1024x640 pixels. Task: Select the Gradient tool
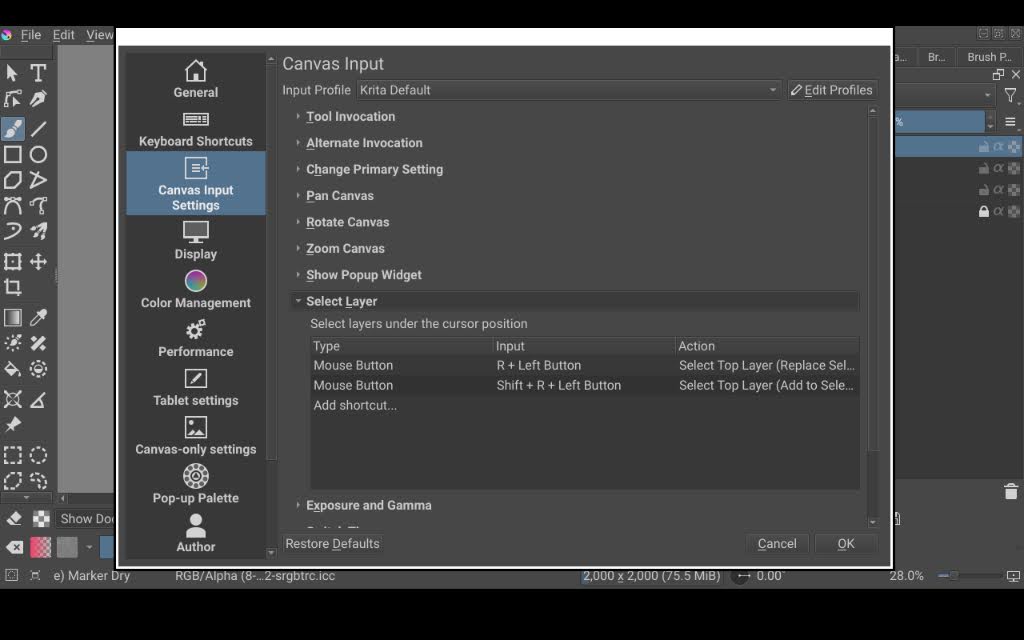[12, 317]
